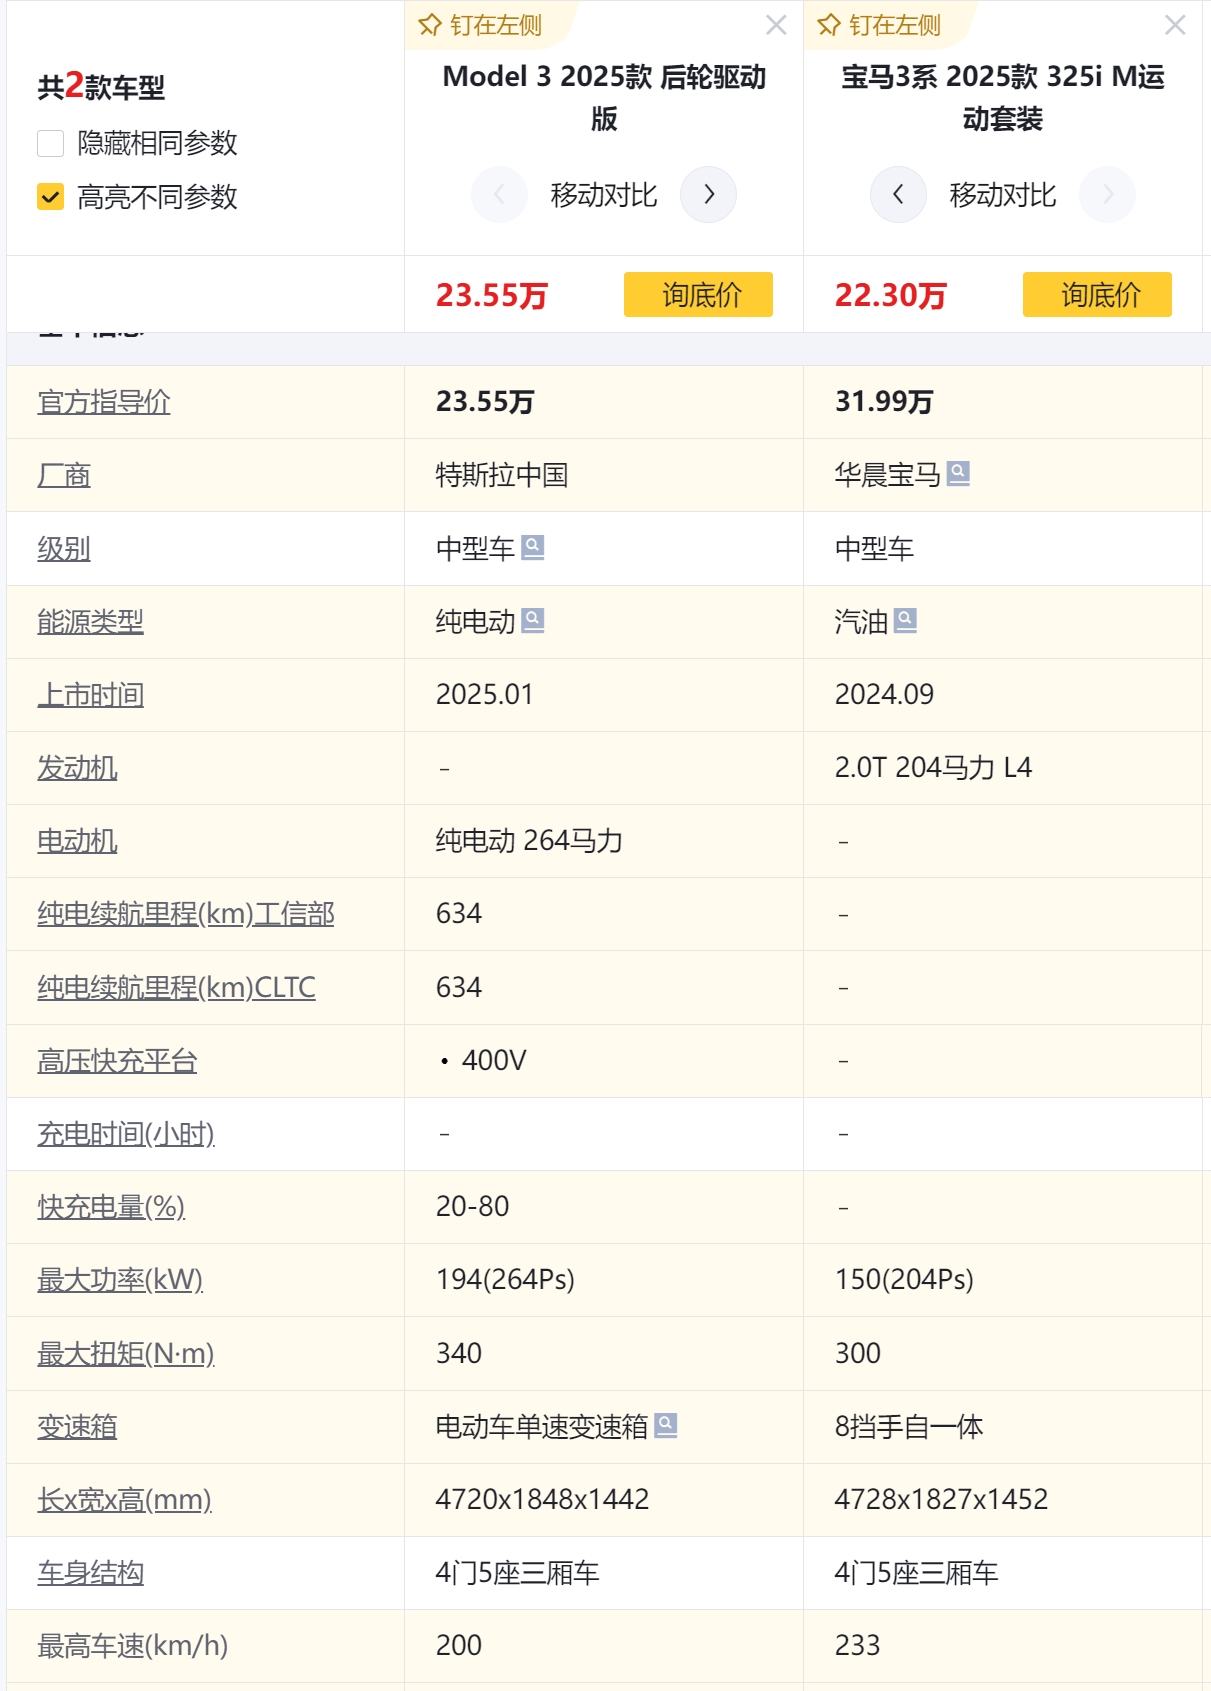Open the 电动机 parameter link

(x=77, y=841)
